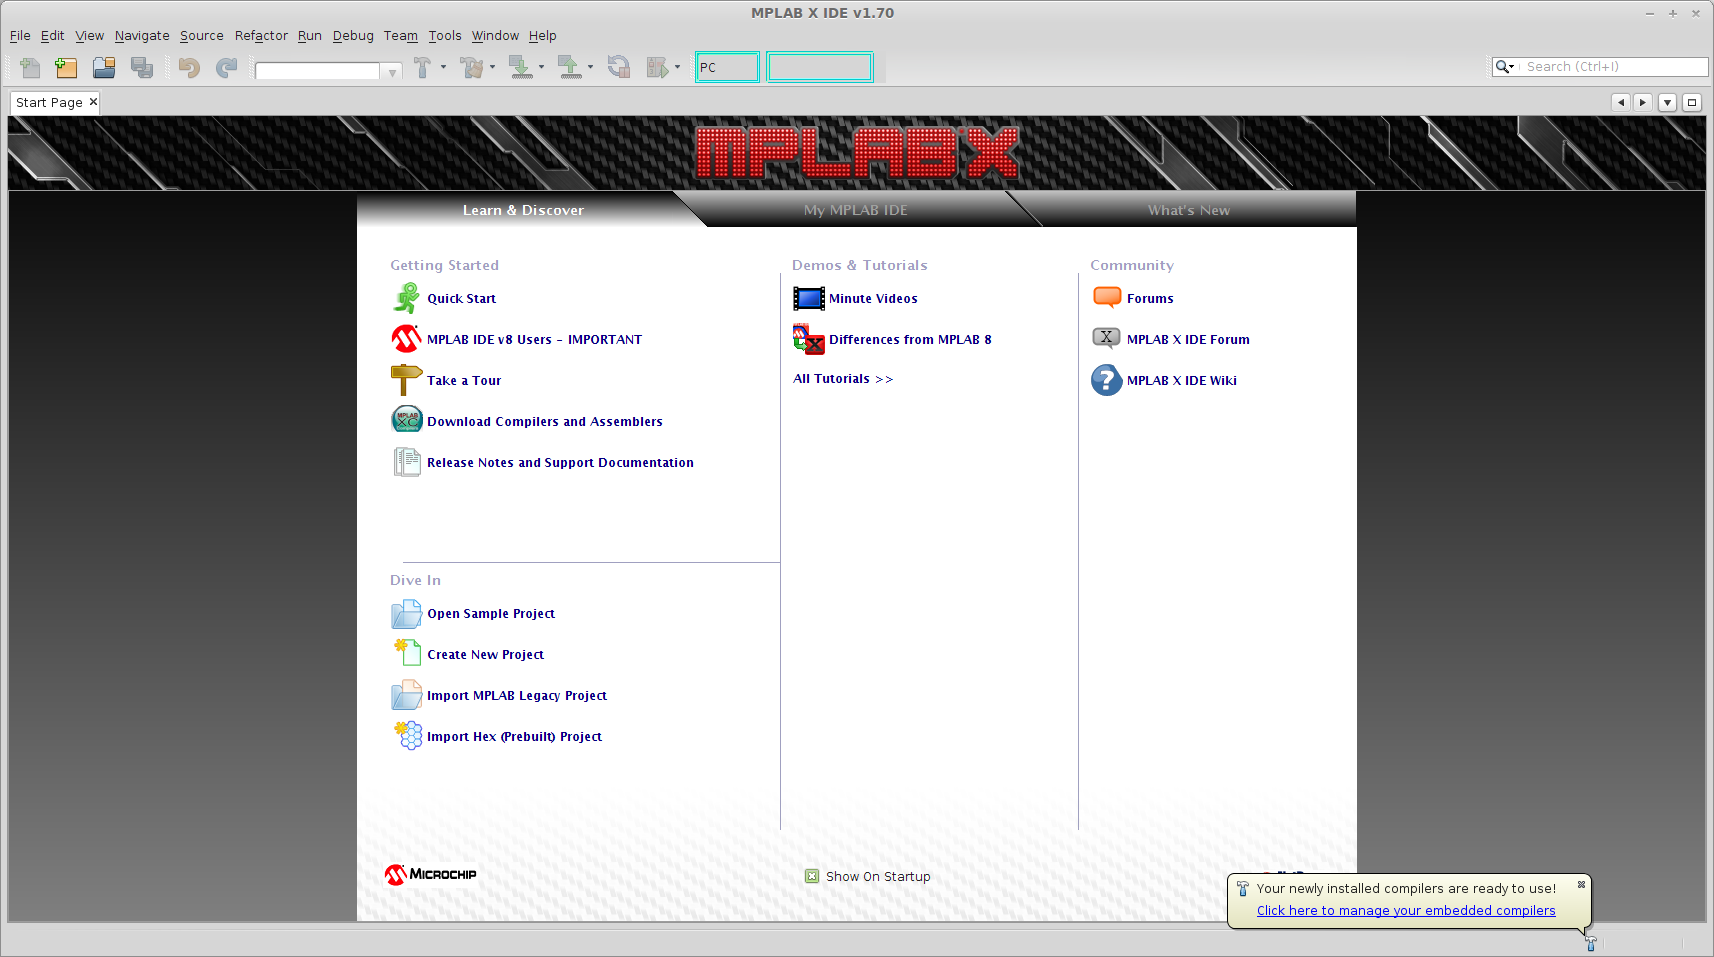Open the Team menu
The width and height of the screenshot is (1714, 957).
click(x=401, y=36)
